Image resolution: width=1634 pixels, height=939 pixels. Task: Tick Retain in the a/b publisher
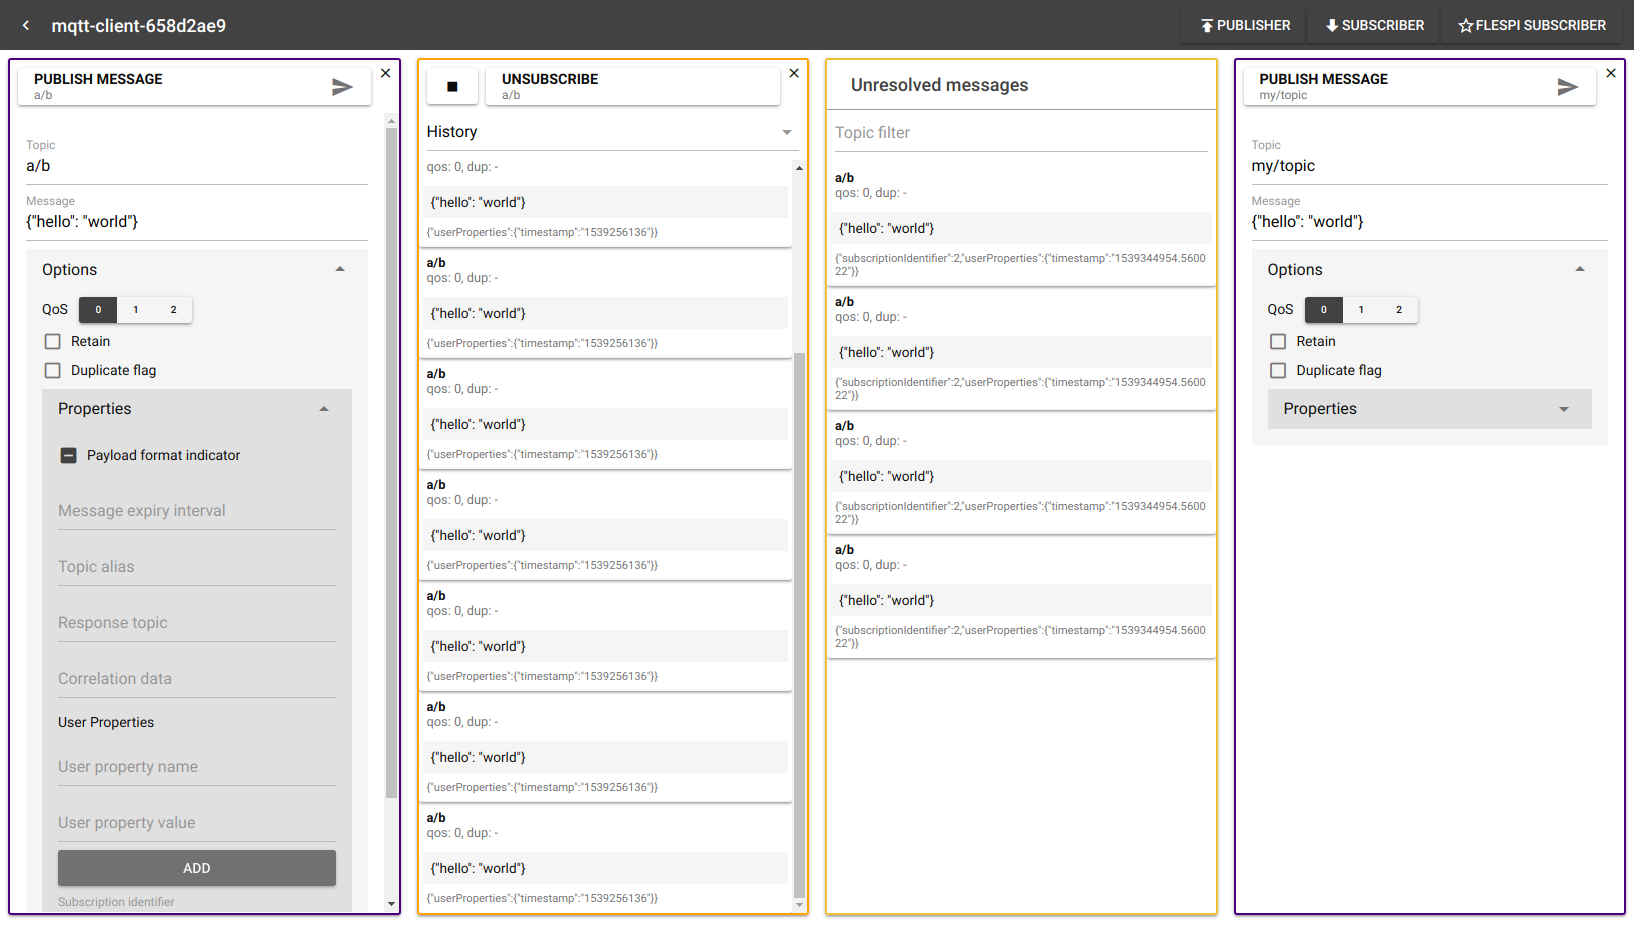(53, 341)
